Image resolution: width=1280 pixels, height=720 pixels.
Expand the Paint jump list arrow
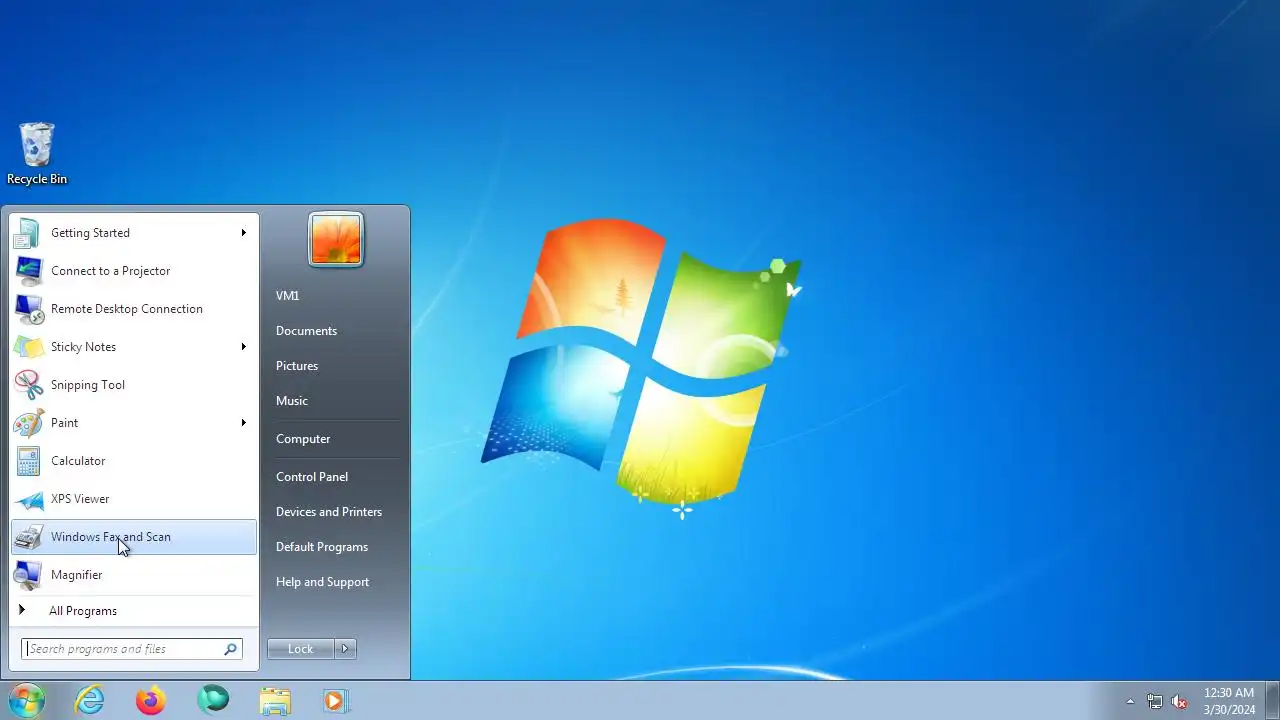243,423
